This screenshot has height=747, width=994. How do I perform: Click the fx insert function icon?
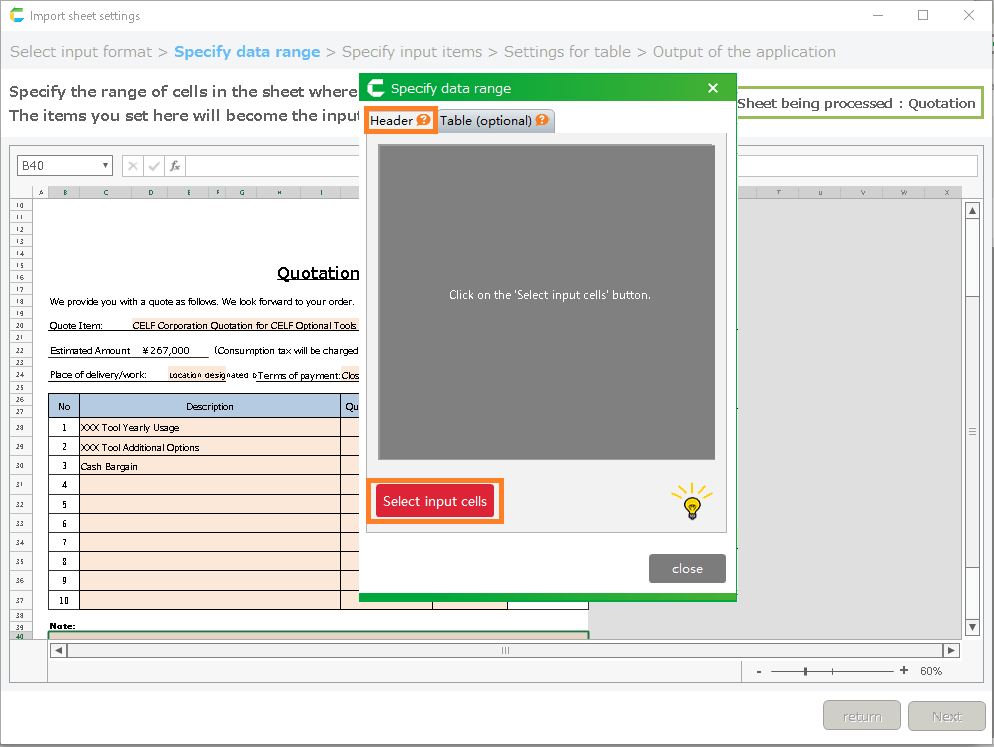coord(175,166)
